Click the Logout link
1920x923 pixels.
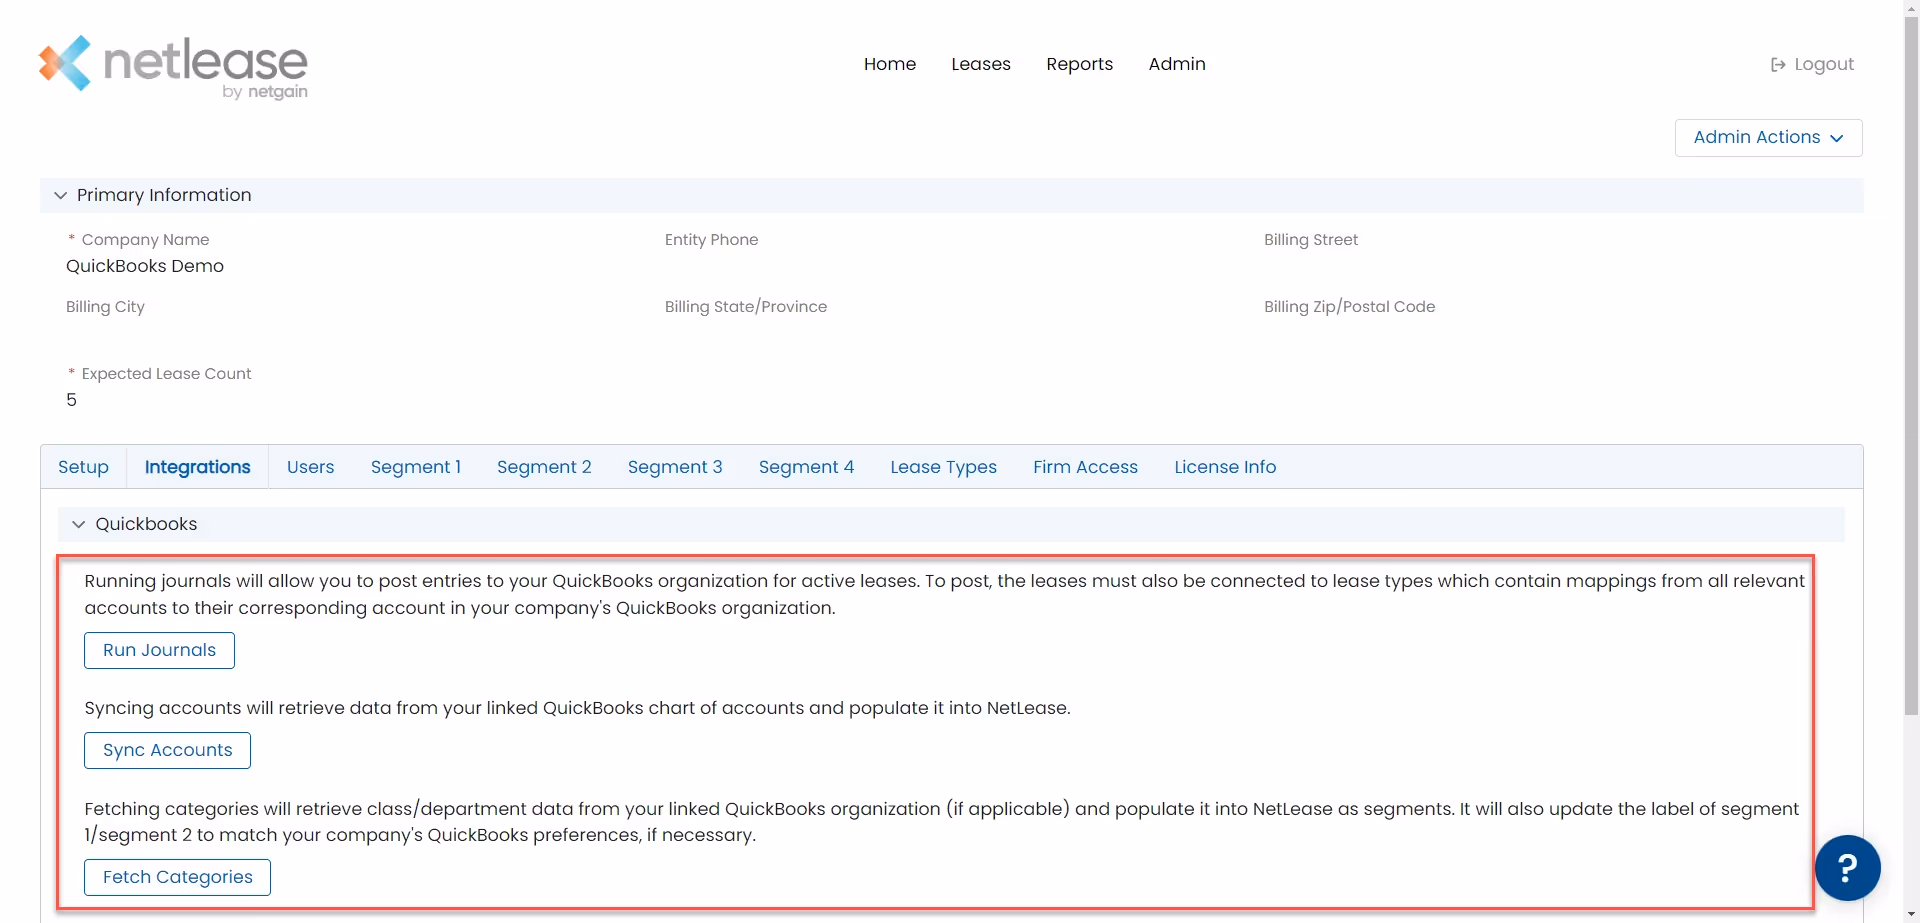1824,63
